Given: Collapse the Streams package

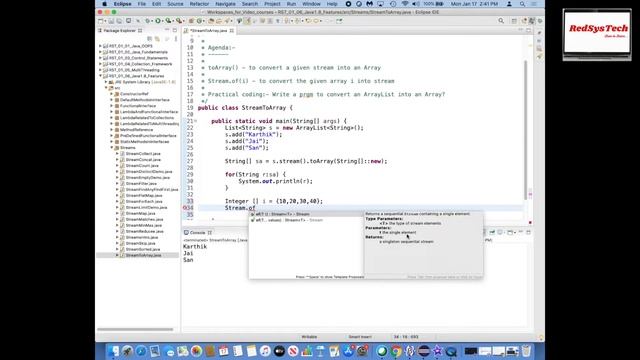Looking at the screenshot, I should point(112,148).
